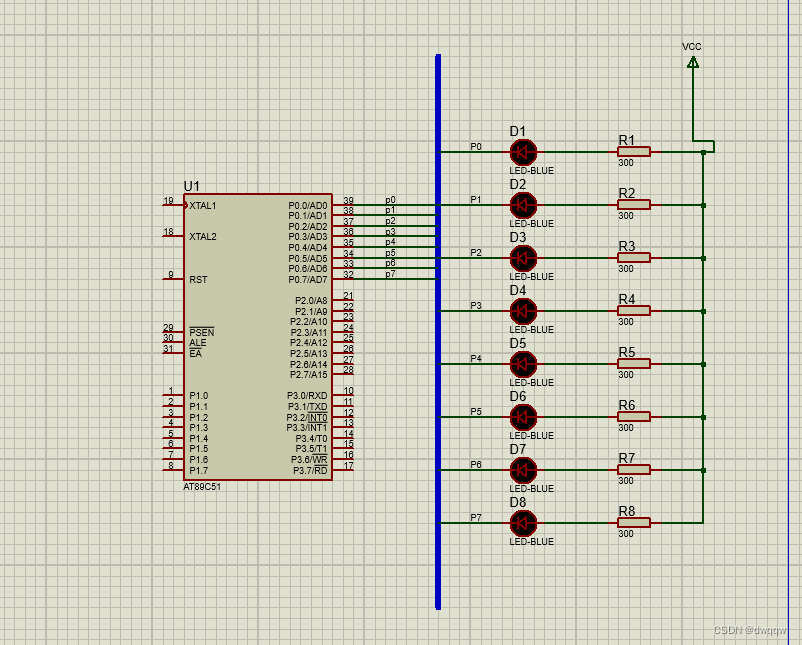Image resolution: width=802 pixels, height=645 pixels.
Task: Click pin number 19 at XTAL1
Action: pyautogui.click(x=168, y=201)
